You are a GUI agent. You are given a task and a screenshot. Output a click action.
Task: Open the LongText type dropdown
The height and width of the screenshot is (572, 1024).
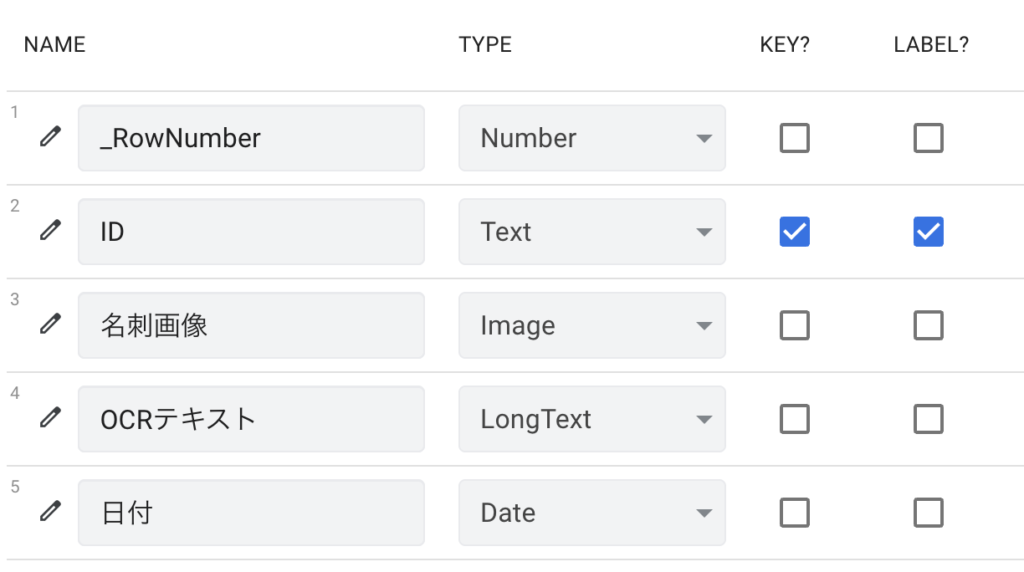coord(592,419)
